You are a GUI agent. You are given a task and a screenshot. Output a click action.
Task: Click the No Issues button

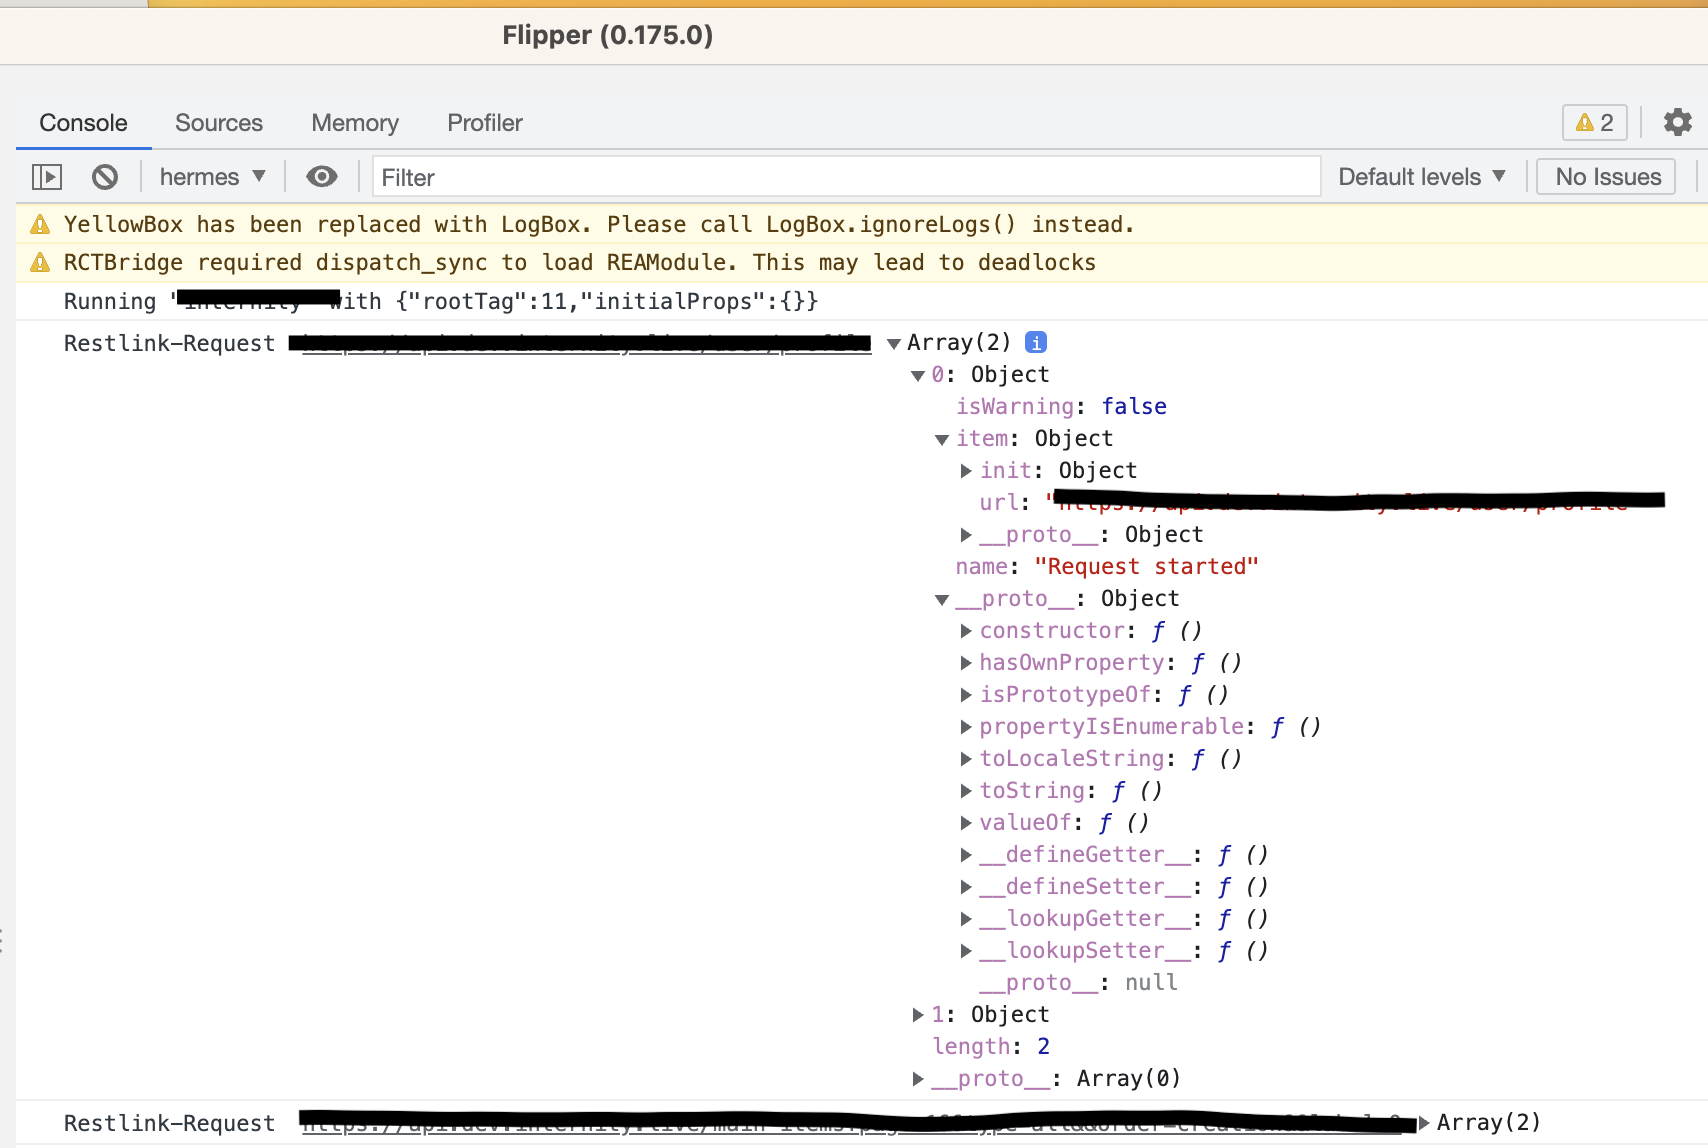[x=1604, y=176]
